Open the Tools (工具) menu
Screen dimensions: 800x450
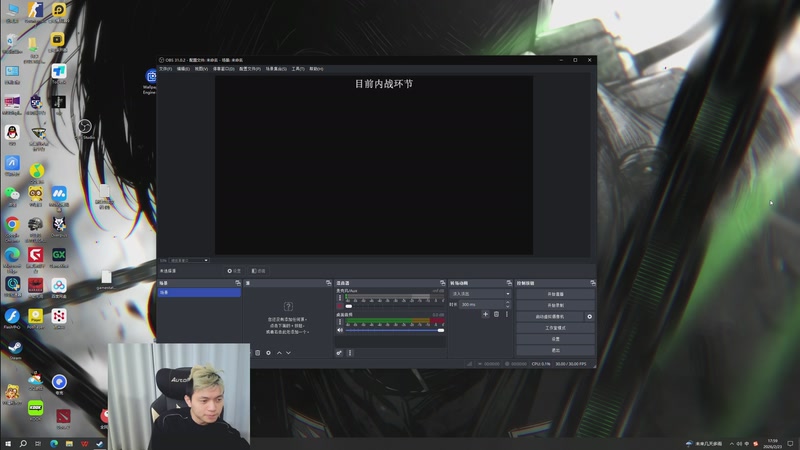[298, 68]
